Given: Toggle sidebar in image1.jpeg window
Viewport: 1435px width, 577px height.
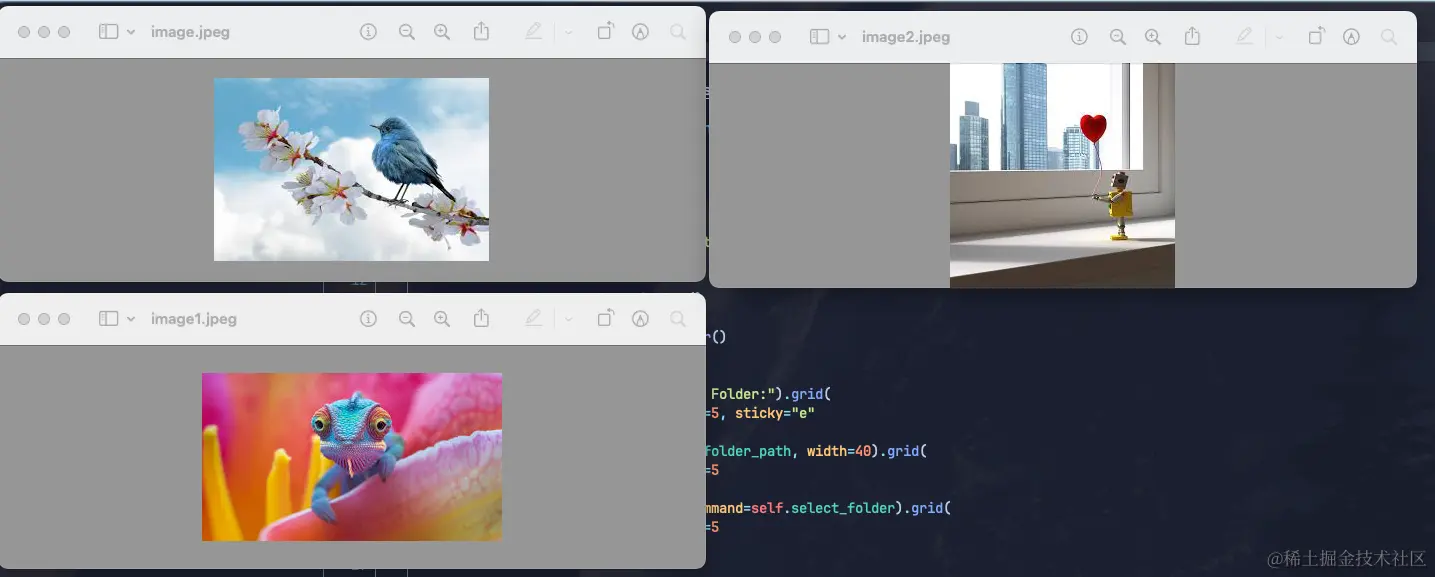Looking at the screenshot, I should click(109, 319).
